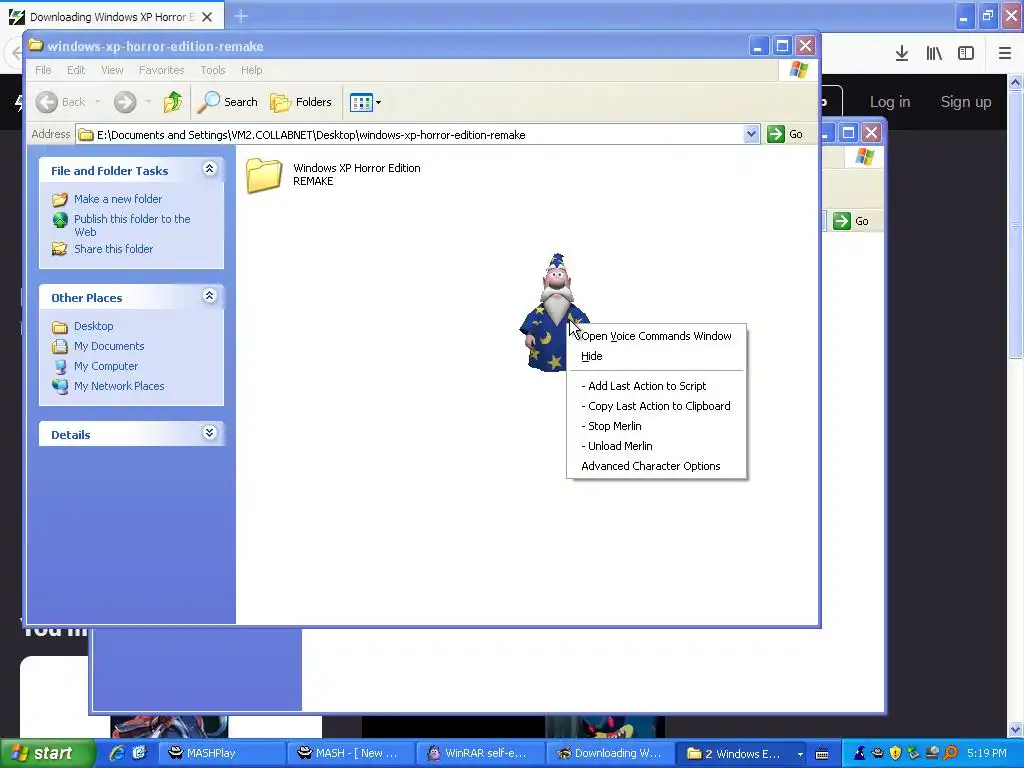
Task: Open the View menu
Action: click(112, 70)
